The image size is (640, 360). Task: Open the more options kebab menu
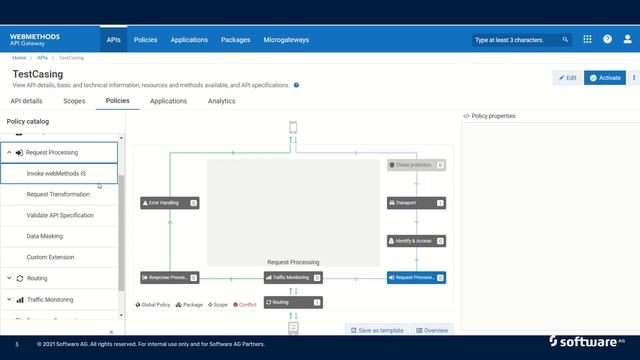click(634, 78)
